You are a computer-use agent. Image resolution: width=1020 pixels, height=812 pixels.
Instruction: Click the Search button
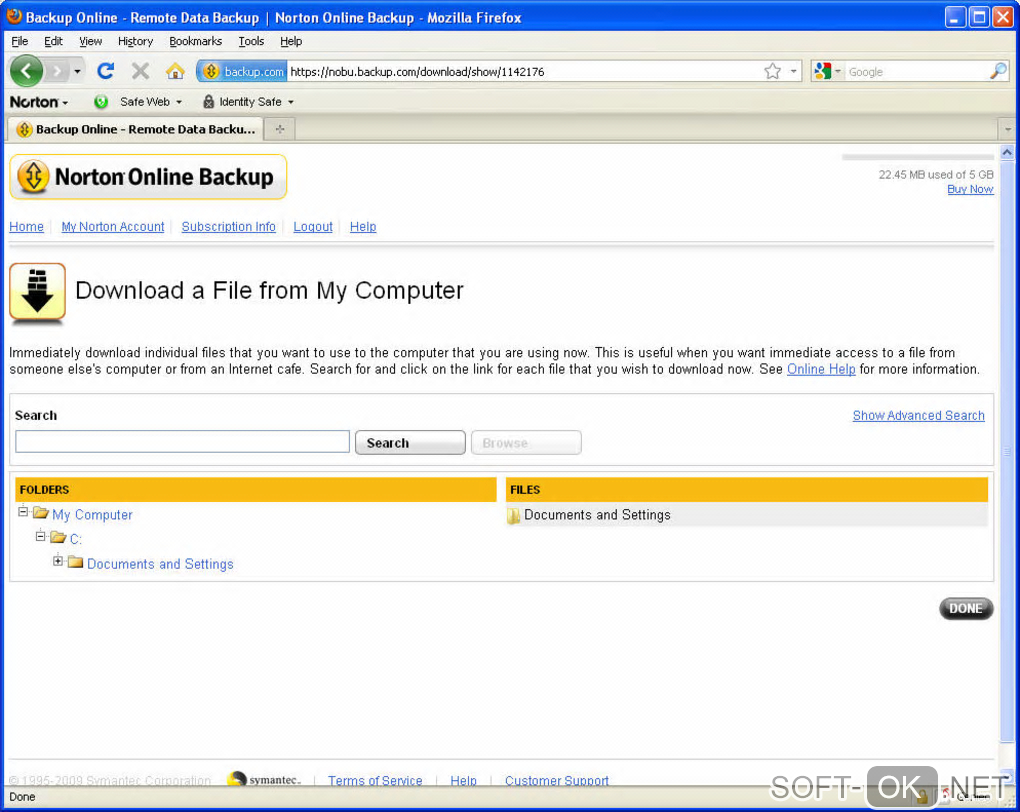(x=410, y=442)
